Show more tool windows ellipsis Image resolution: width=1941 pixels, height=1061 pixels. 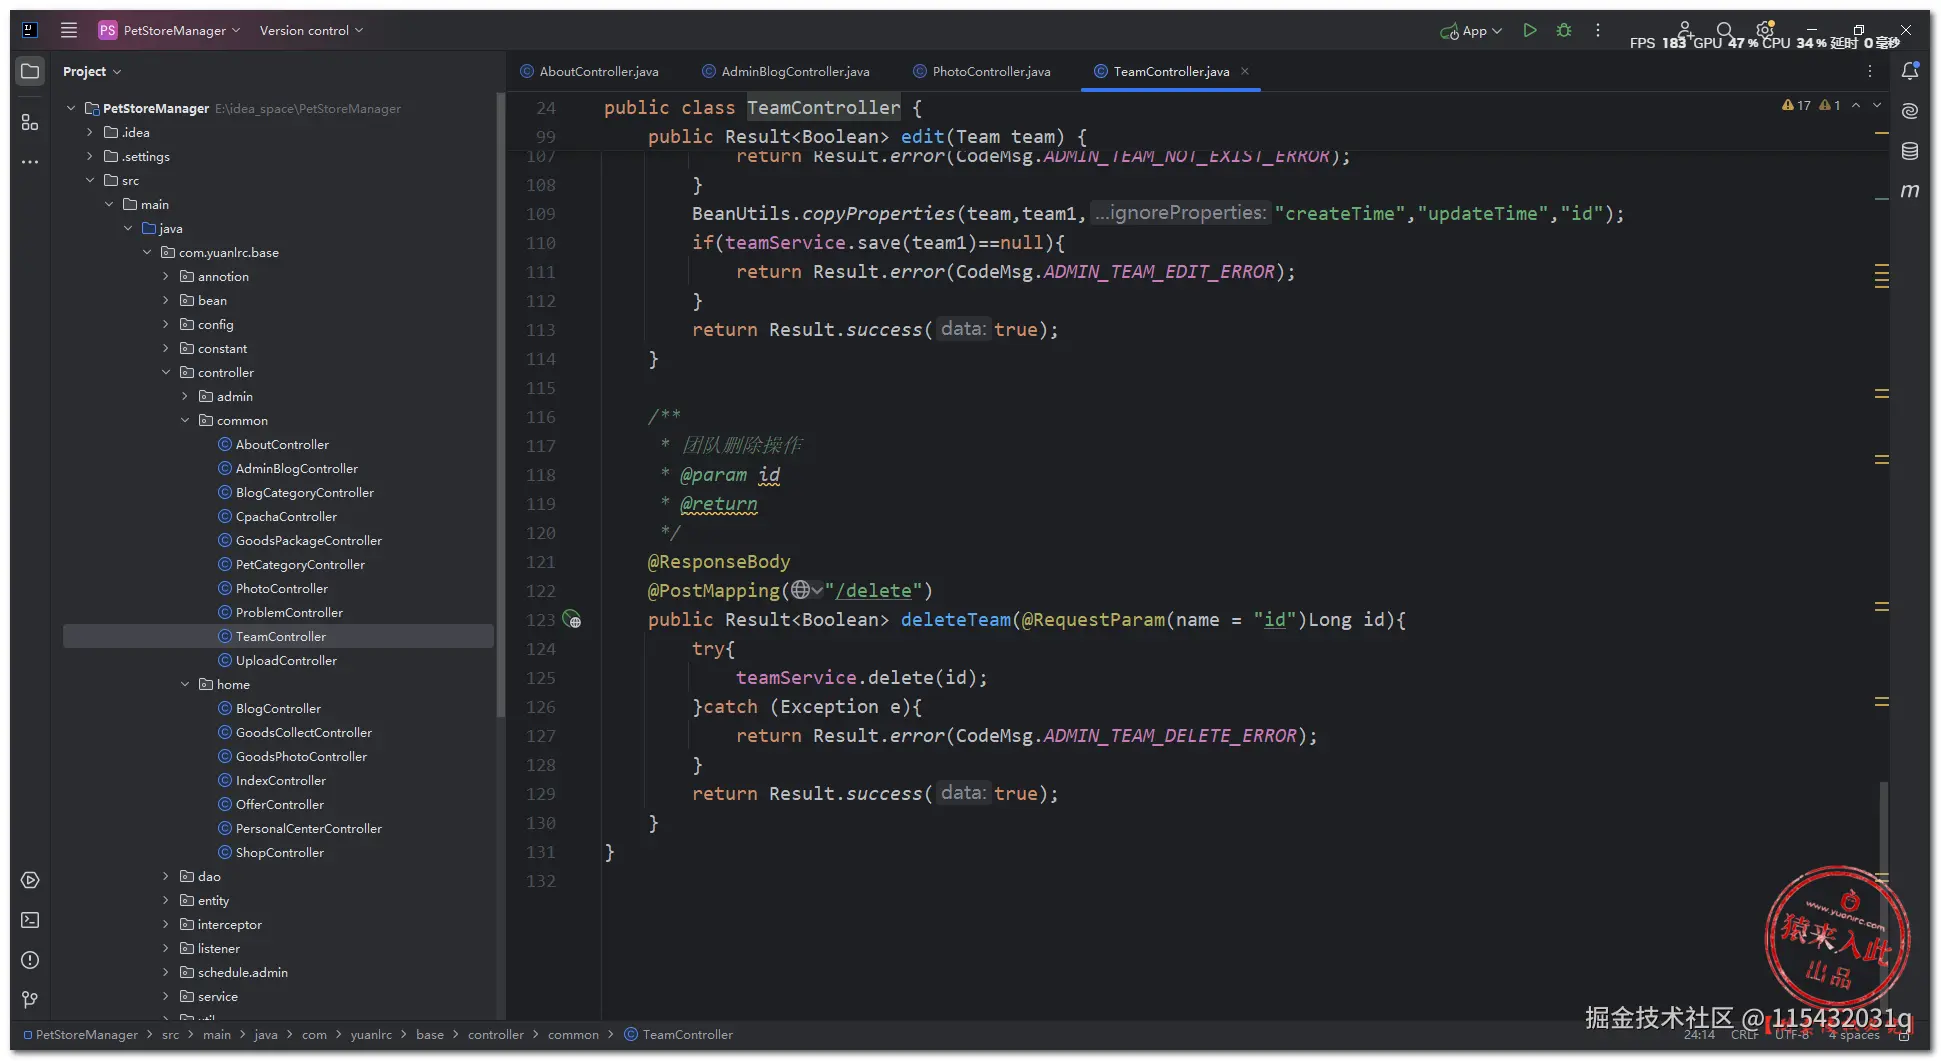pyautogui.click(x=30, y=162)
